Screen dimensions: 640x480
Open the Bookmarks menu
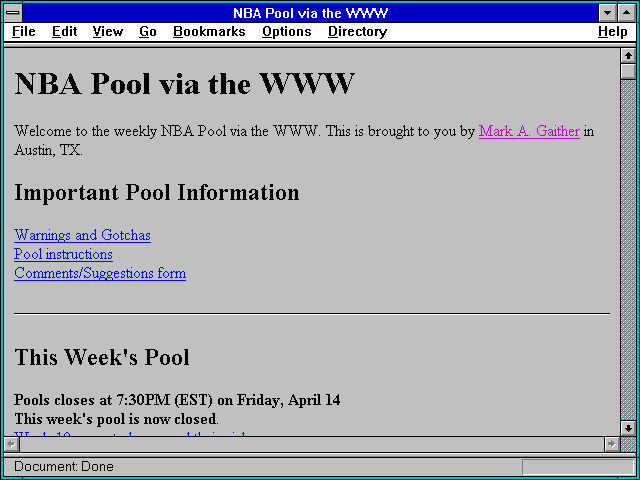point(209,32)
